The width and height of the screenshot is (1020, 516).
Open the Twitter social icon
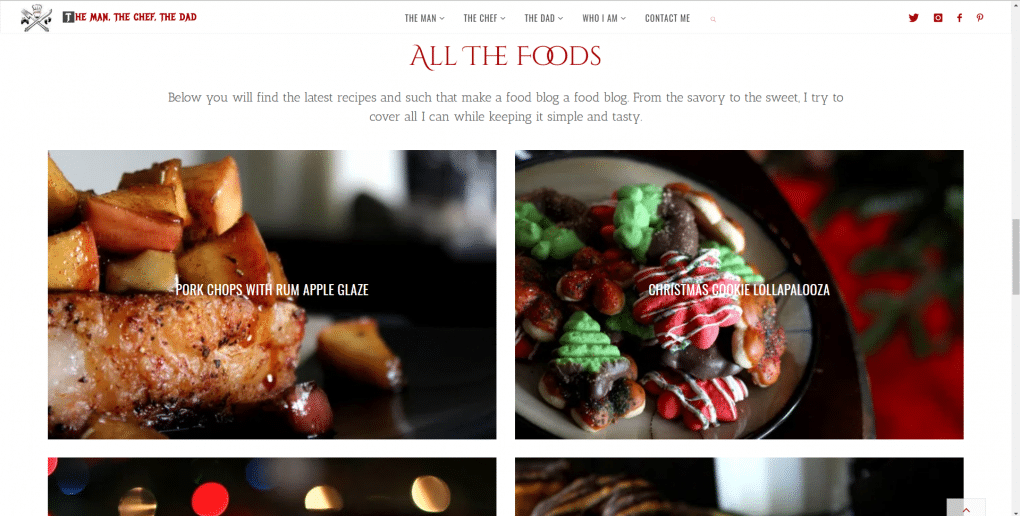pyautogui.click(x=913, y=18)
